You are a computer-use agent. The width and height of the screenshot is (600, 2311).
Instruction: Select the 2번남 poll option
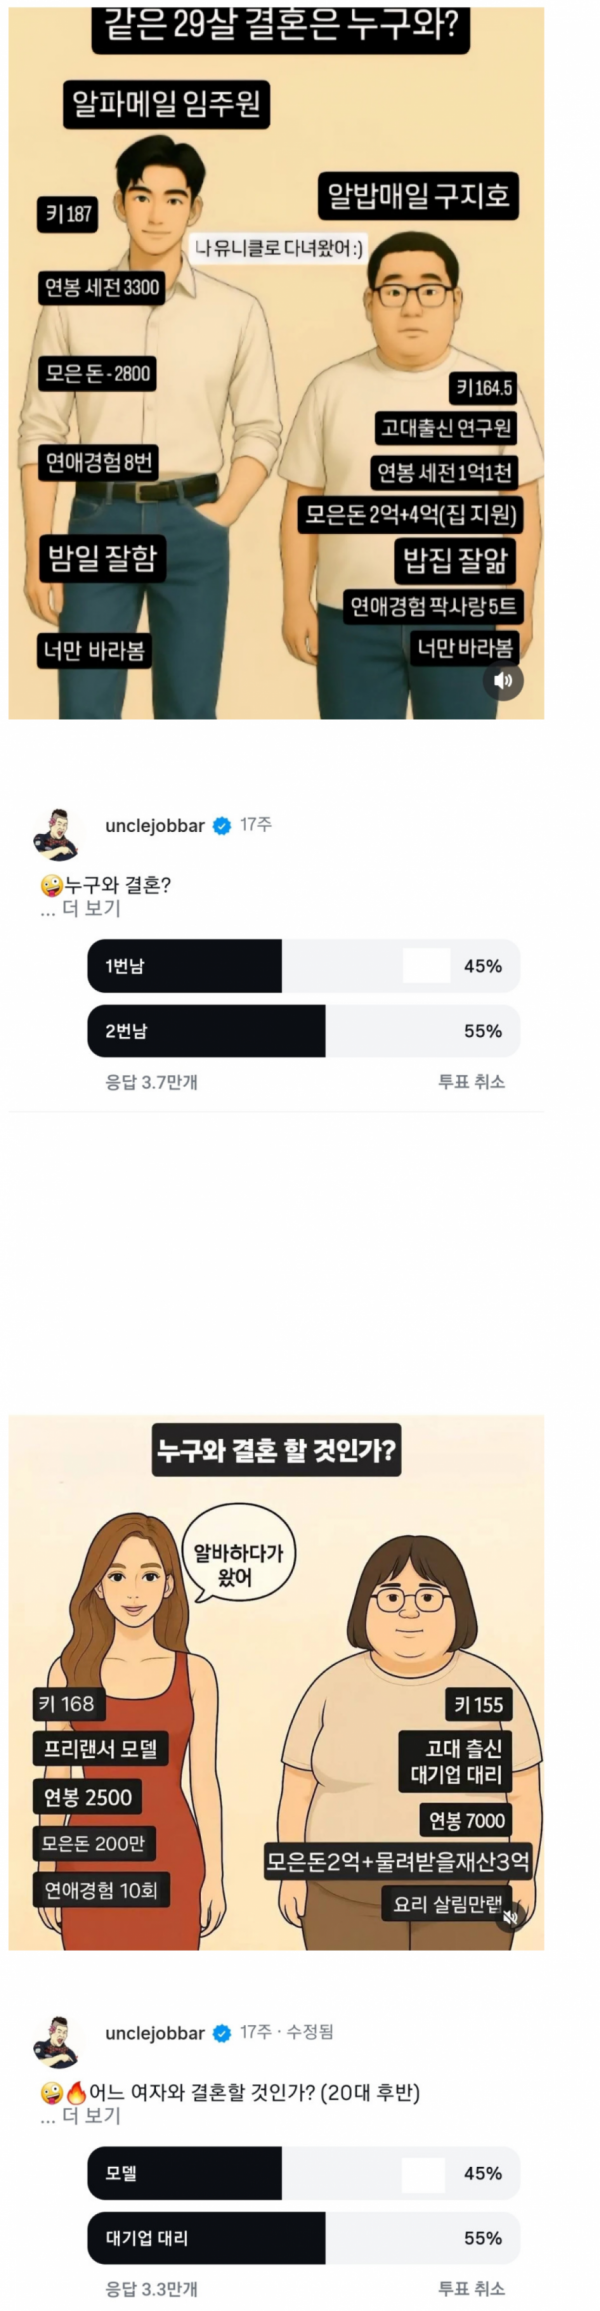303,1031
